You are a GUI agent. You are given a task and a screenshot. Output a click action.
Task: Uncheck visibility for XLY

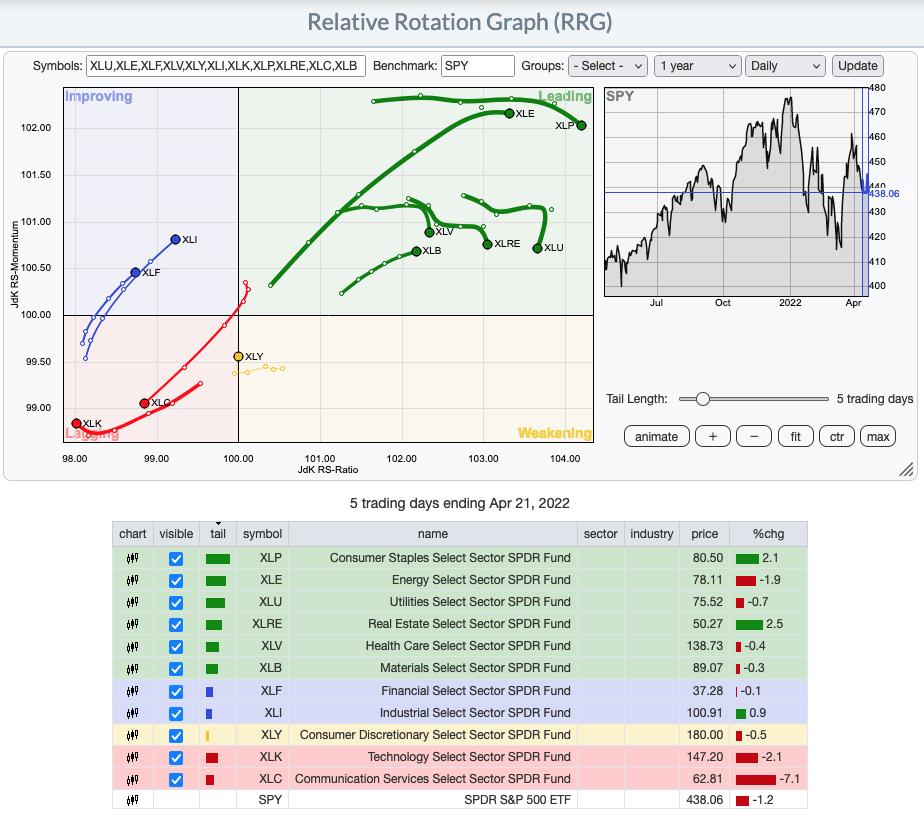176,736
